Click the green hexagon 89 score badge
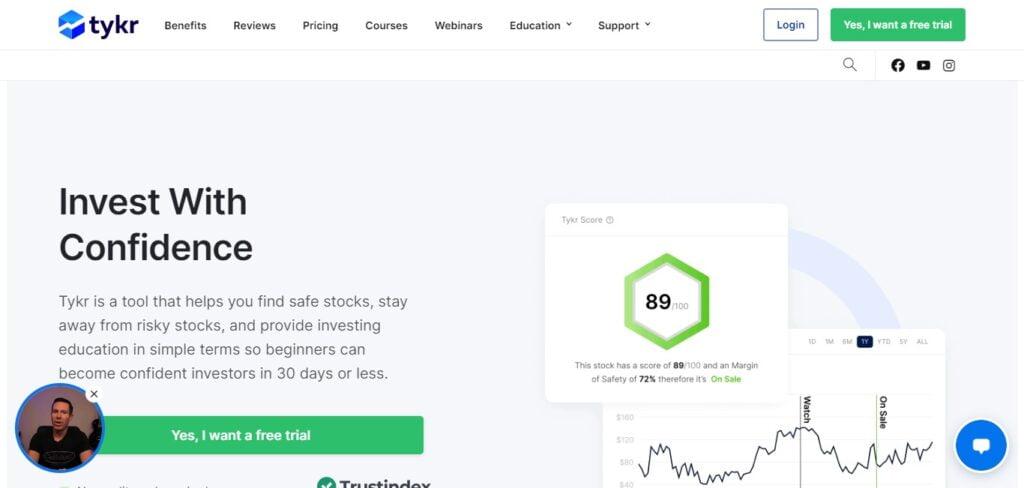 (666, 302)
